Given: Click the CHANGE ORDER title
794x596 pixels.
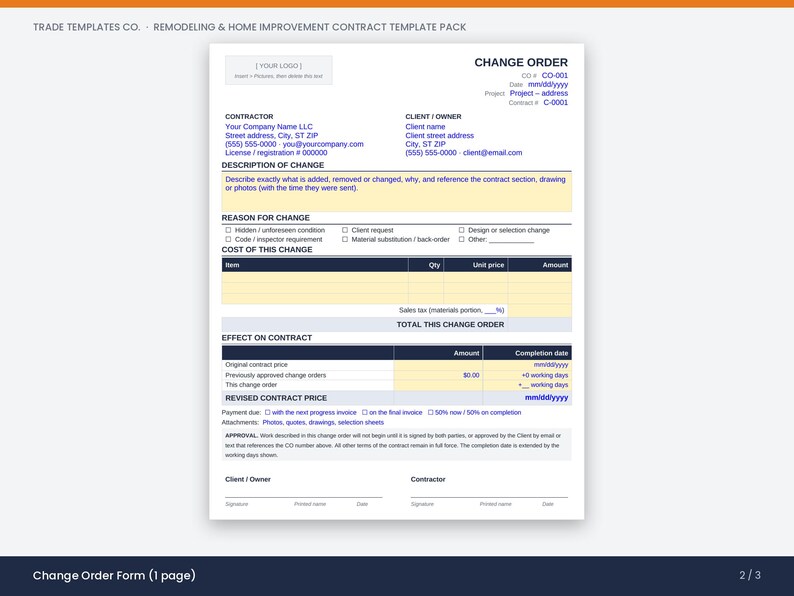Looking at the screenshot, I should (521, 62).
